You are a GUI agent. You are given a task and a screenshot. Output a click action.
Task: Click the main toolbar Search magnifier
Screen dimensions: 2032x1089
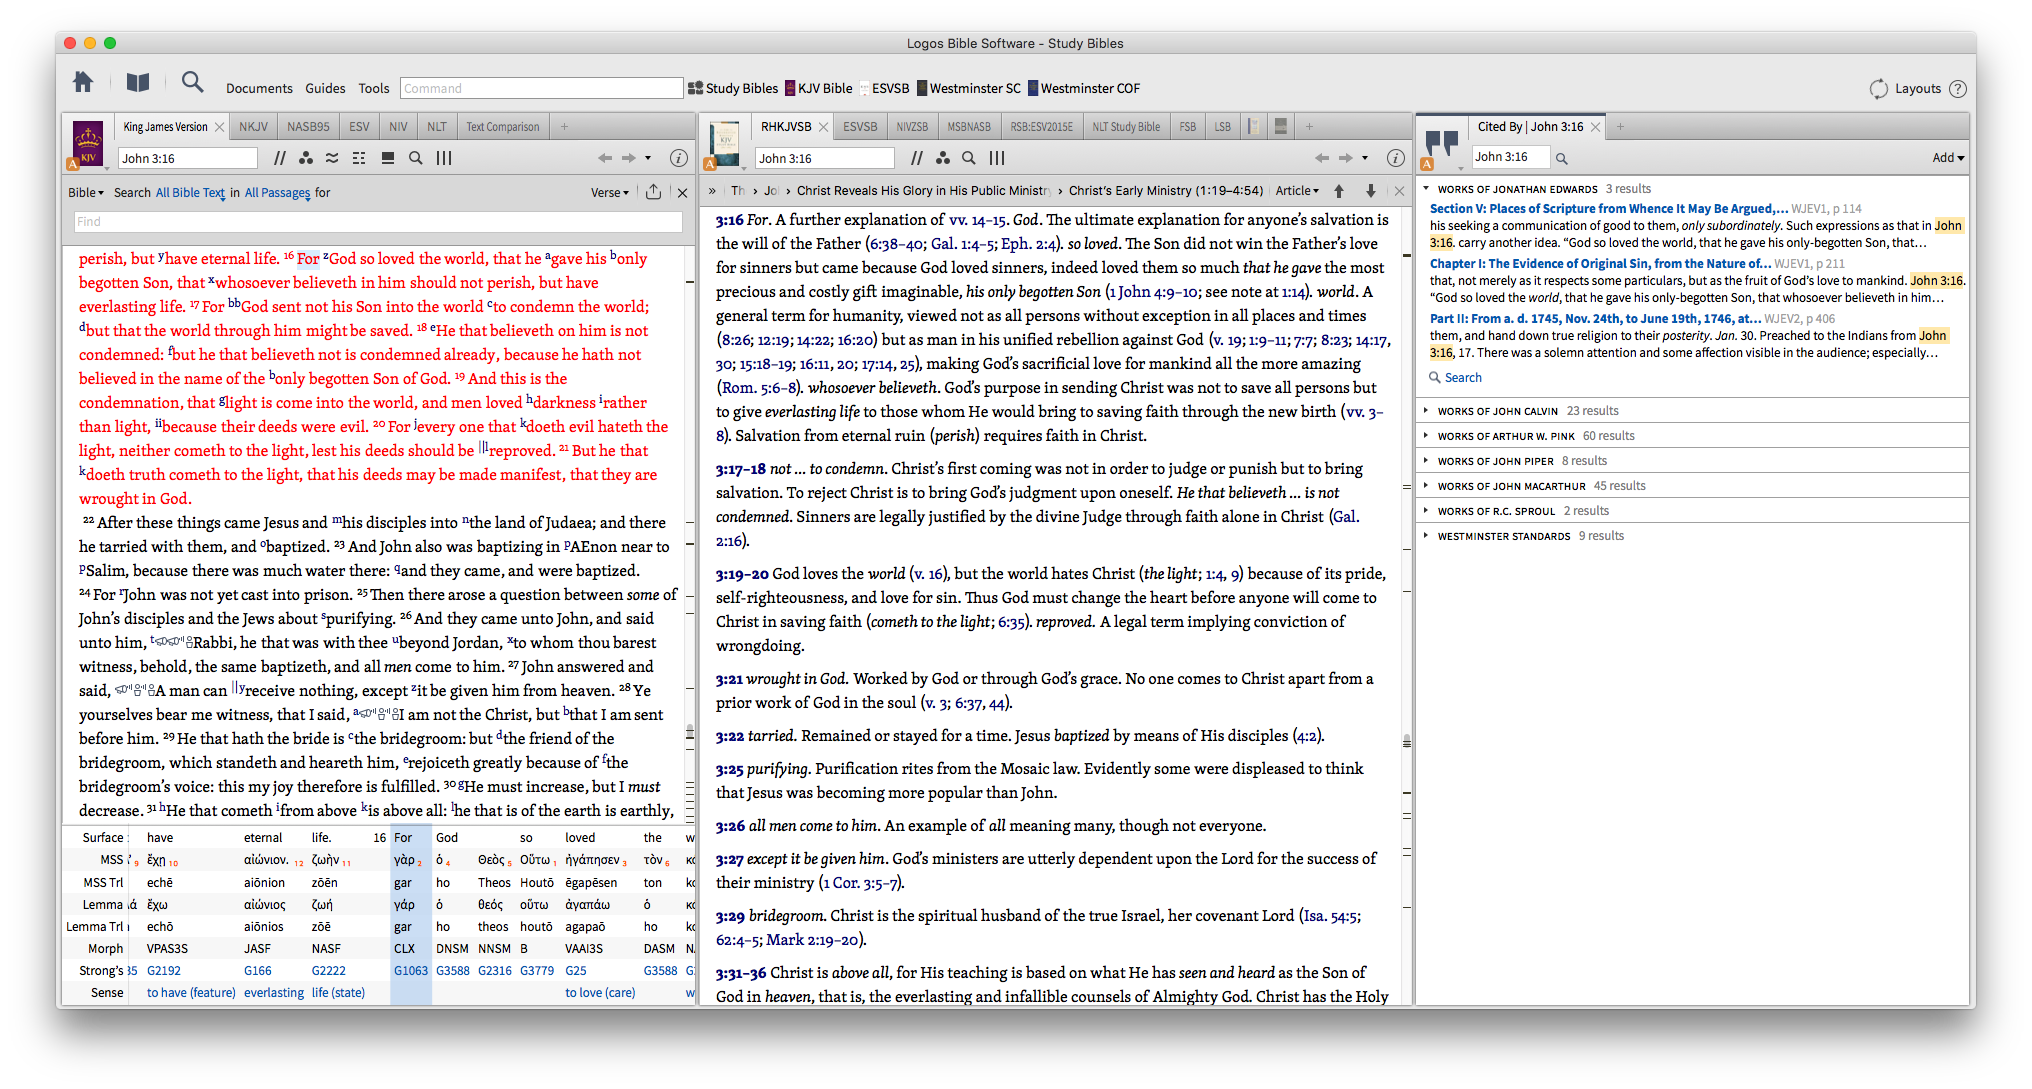pyautogui.click(x=192, y=83)
